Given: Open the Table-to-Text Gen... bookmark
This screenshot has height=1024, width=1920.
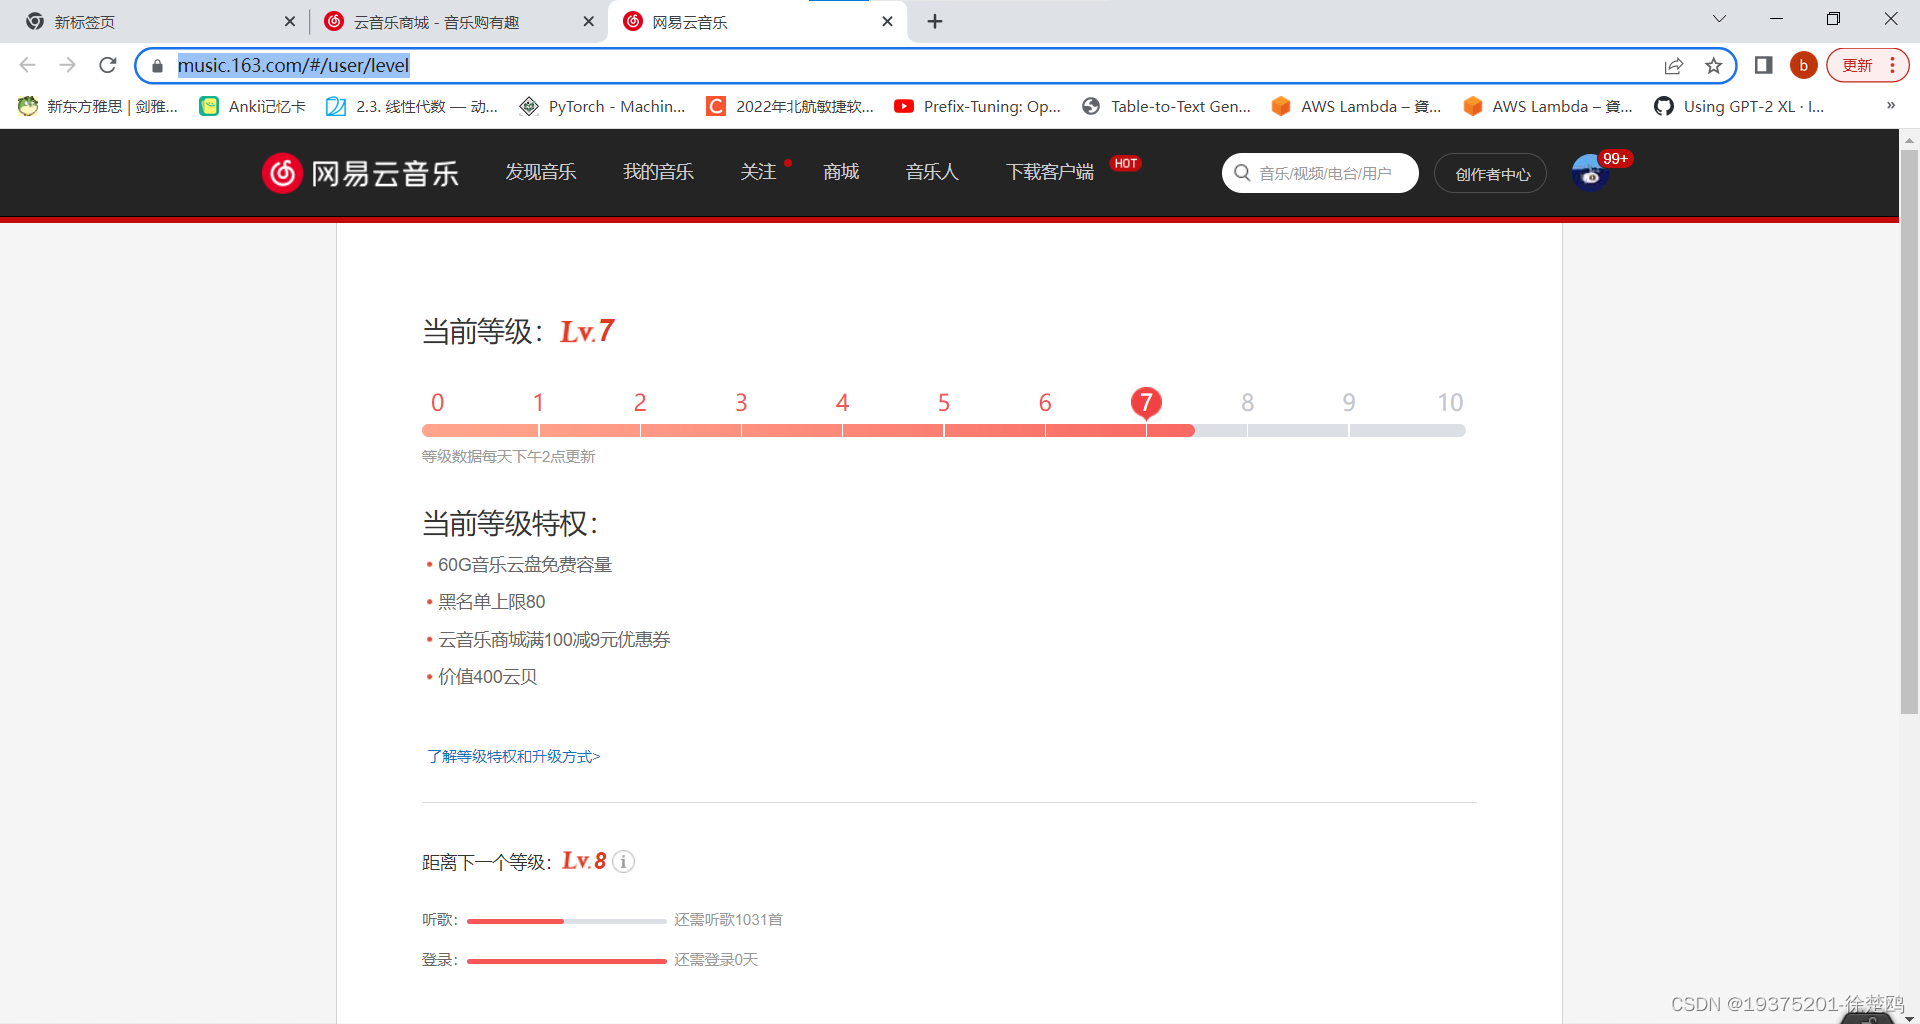Looking at the screenshot, I should 1166,106.
